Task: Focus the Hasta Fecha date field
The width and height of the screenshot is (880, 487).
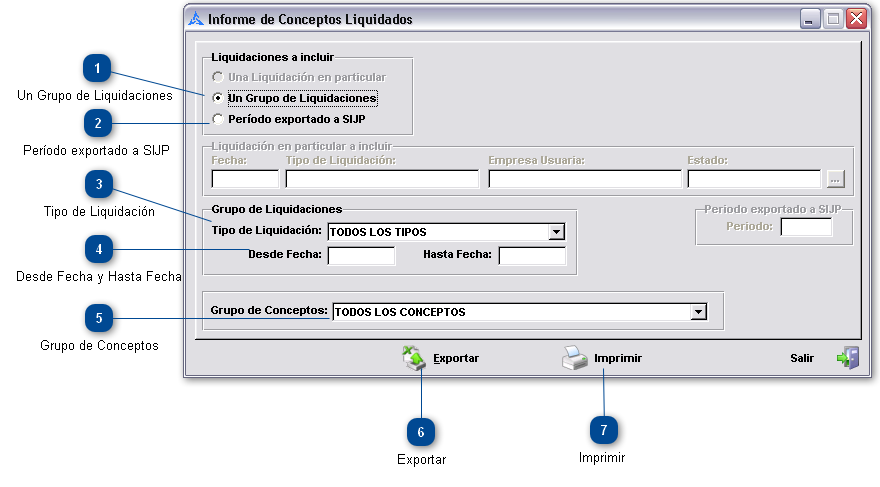Action: tap(531, 255)
